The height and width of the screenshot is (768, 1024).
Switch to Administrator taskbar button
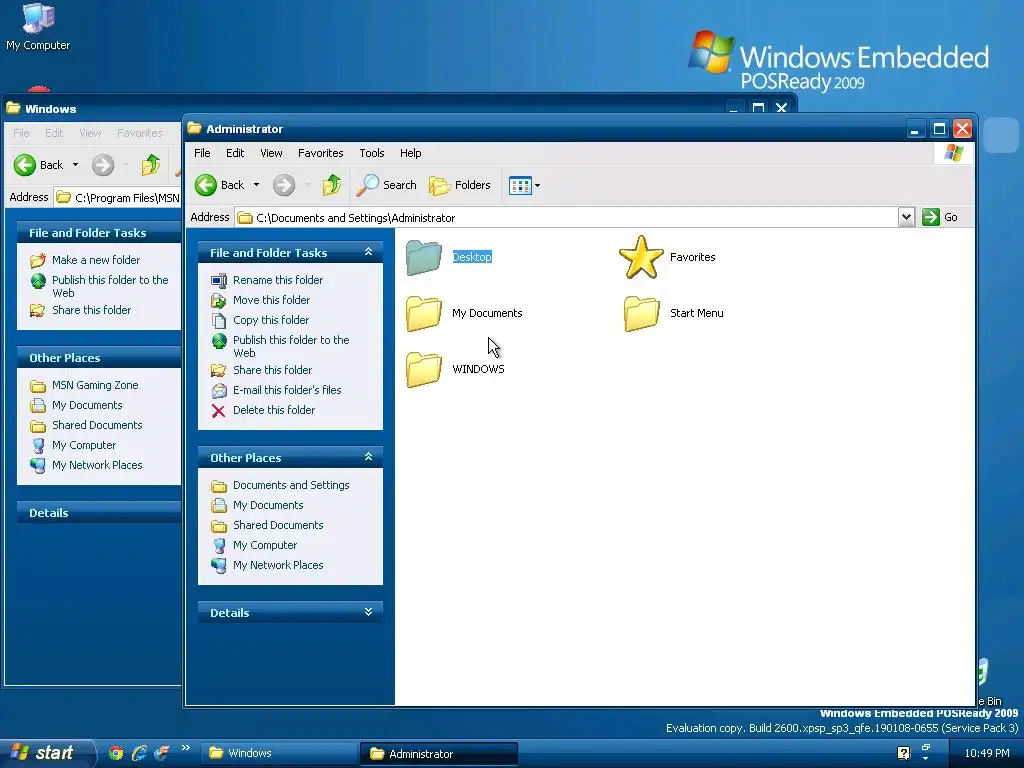point(439,754)
